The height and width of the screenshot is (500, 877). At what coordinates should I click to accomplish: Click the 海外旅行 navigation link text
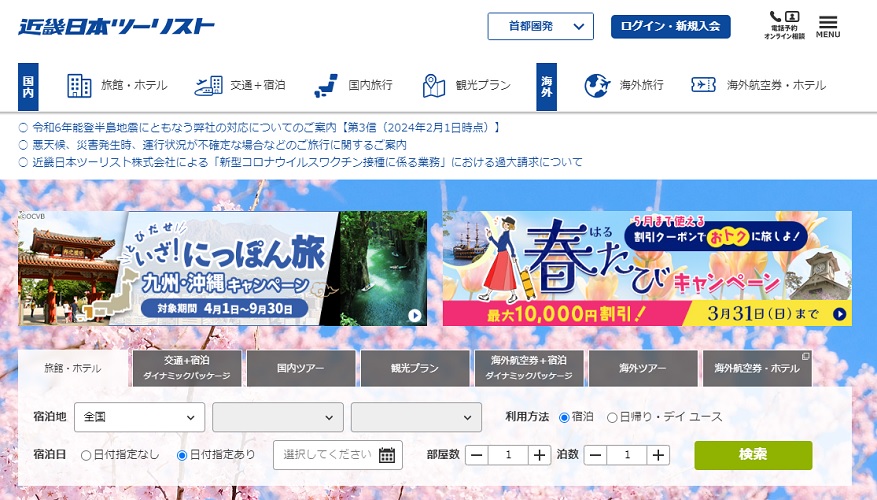point(642,85)
